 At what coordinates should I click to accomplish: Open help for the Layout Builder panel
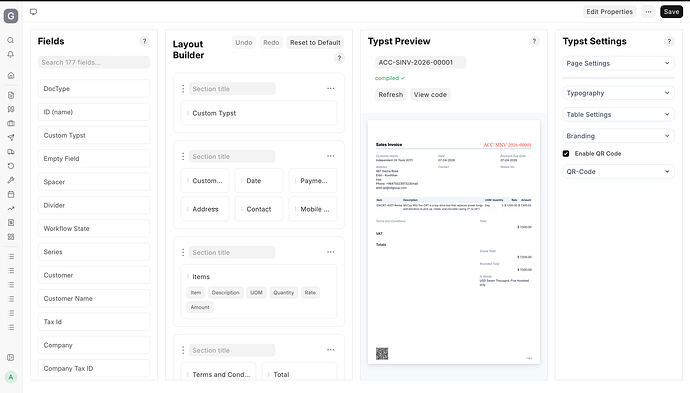pos(339,58)
